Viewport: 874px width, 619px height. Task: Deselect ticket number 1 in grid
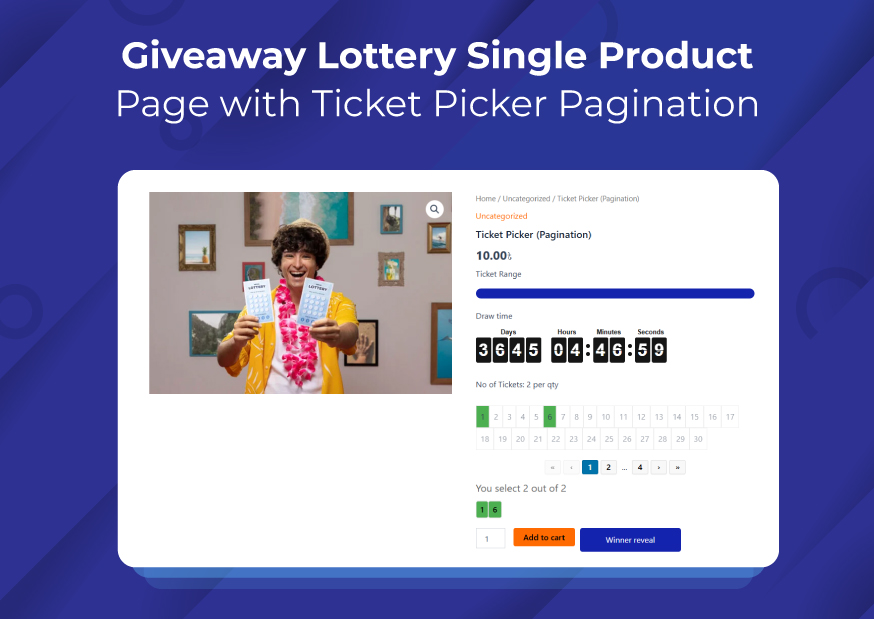point(483,417)
